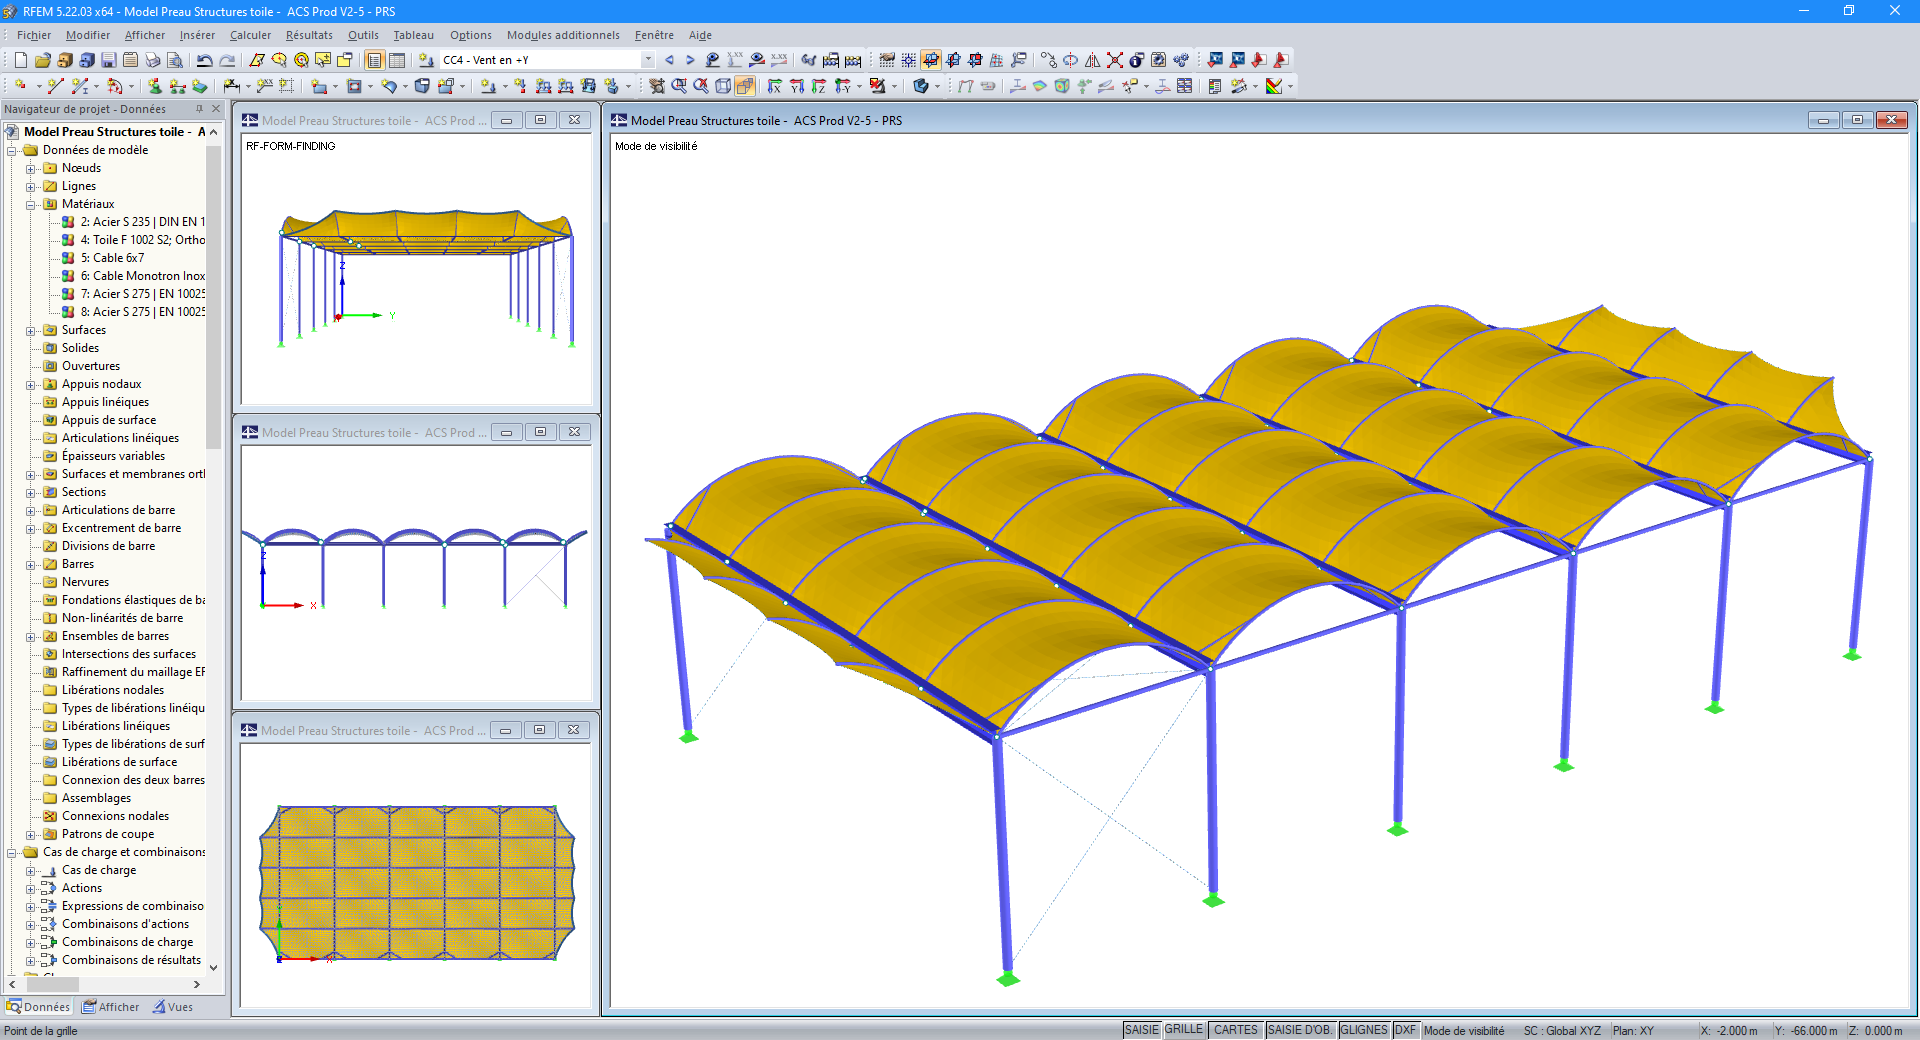Image resolution: width=1920 pixels, height=1040 pixels.
Task: Expand the Noeuds tree item
Action: pos(29,168)
